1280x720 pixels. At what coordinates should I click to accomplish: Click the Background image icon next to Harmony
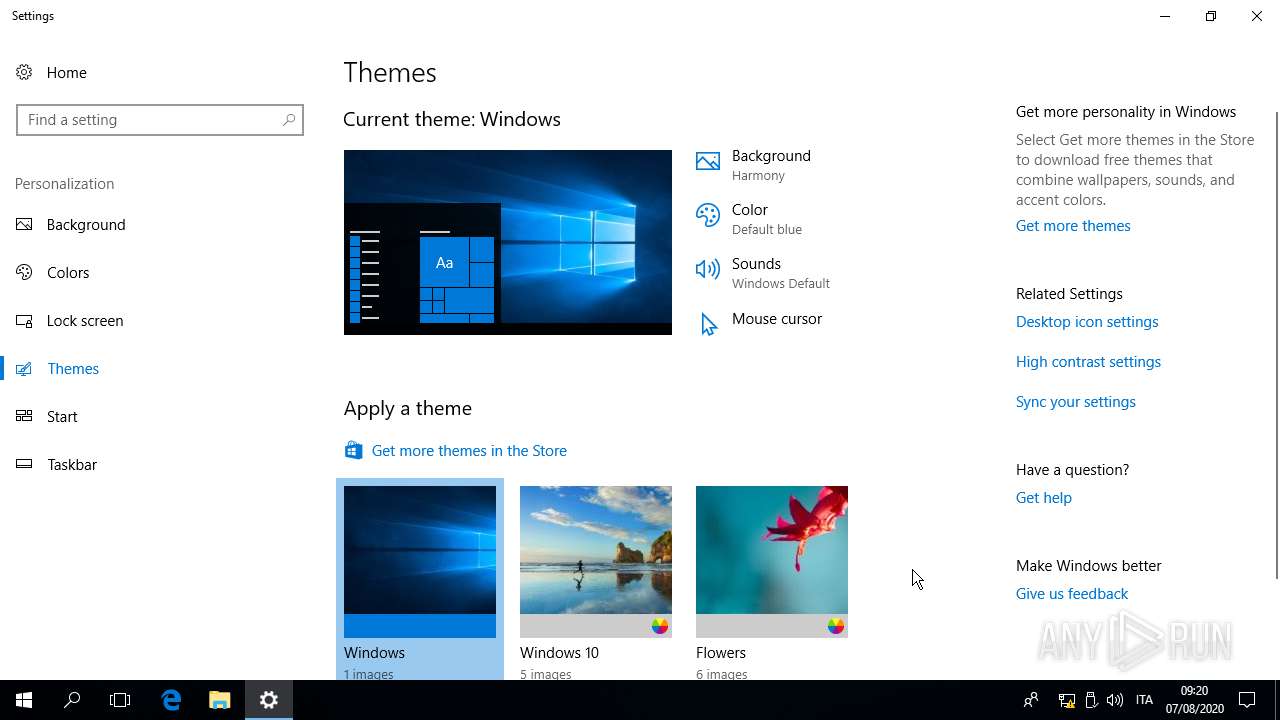[708, 162]
